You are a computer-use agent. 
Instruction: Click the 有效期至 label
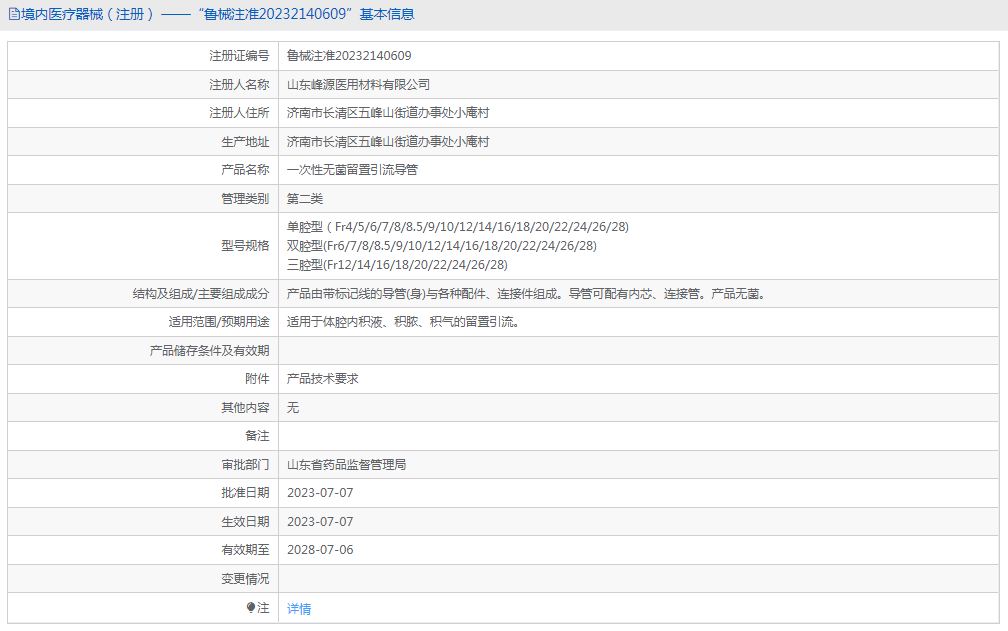[245, 550]
